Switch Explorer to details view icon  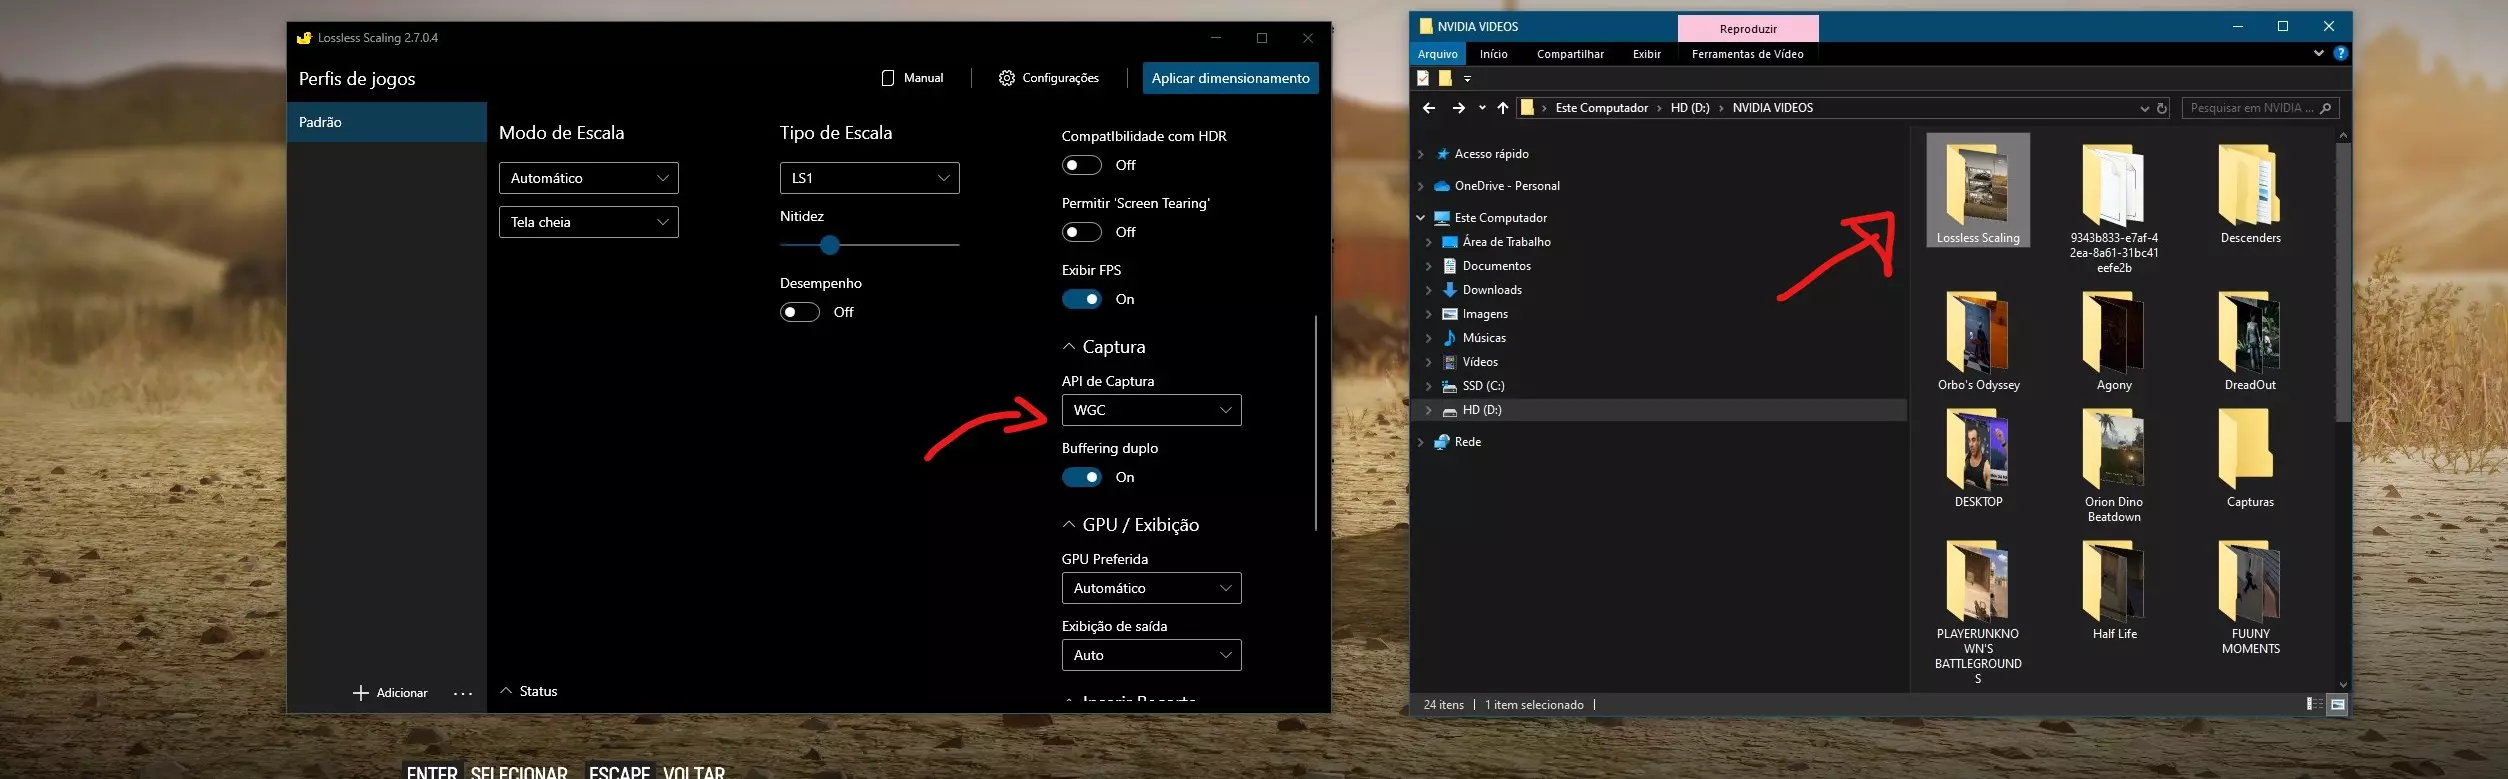click(2314, 704)
